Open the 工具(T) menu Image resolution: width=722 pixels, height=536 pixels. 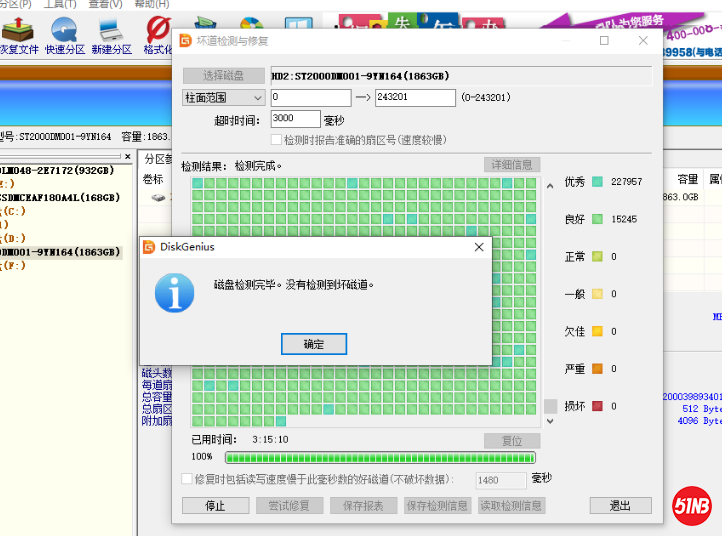pos(59,4)
